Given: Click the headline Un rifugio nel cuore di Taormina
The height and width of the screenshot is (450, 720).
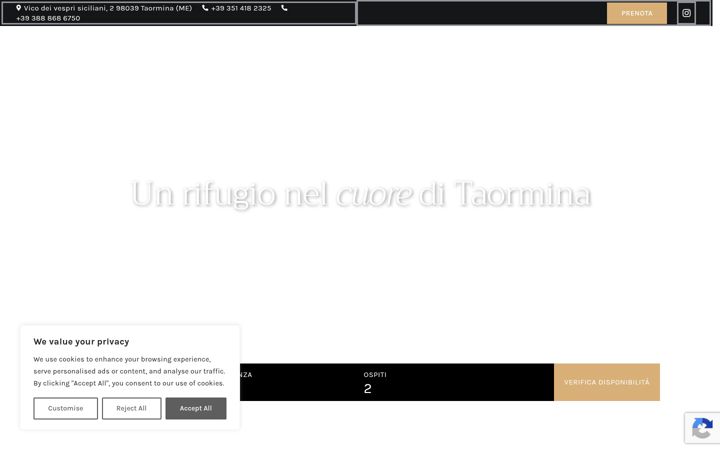Looking at the screenshot, I should (x=361, y=194).
